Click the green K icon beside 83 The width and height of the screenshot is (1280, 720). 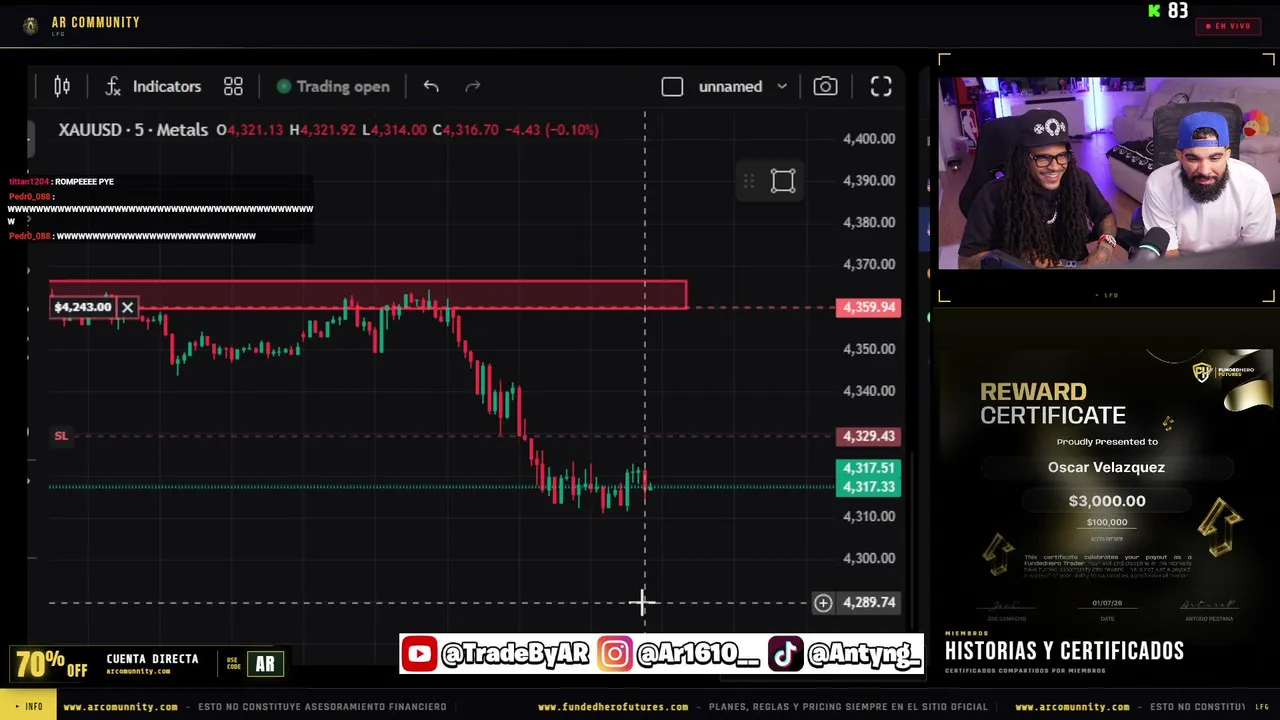tap(1155, 11)
